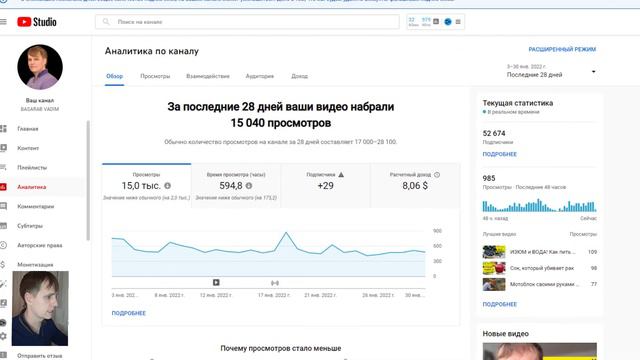Viewport: 640px width, 360px height.
Task: Click the rightmost grey extension menu icon
Action: tap(458, 22)
